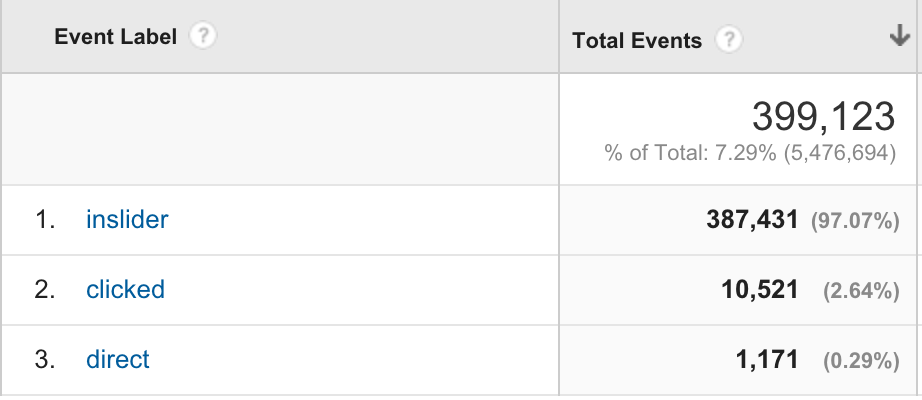Screen dimensions: 922x400
Task: Select the 5,476,694 overall total in parentheses
Action: pyautogui.click(x=840, y=153)
